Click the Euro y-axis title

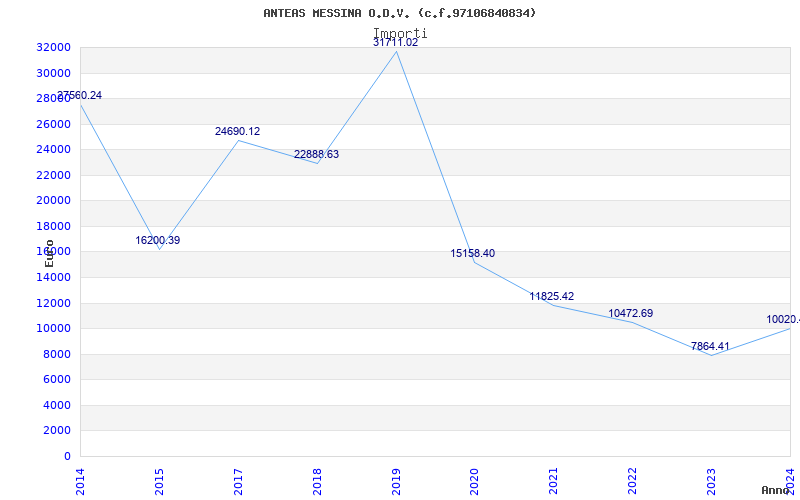pyautogui.click(x=49, y=254)
